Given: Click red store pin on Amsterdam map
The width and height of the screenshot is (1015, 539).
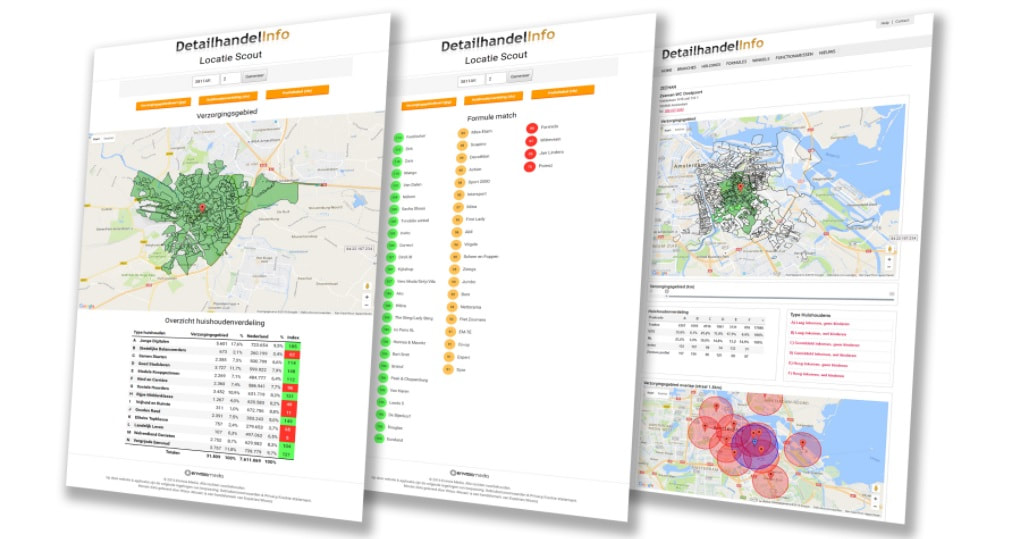Looking at the screenshot, I should 741,188.
